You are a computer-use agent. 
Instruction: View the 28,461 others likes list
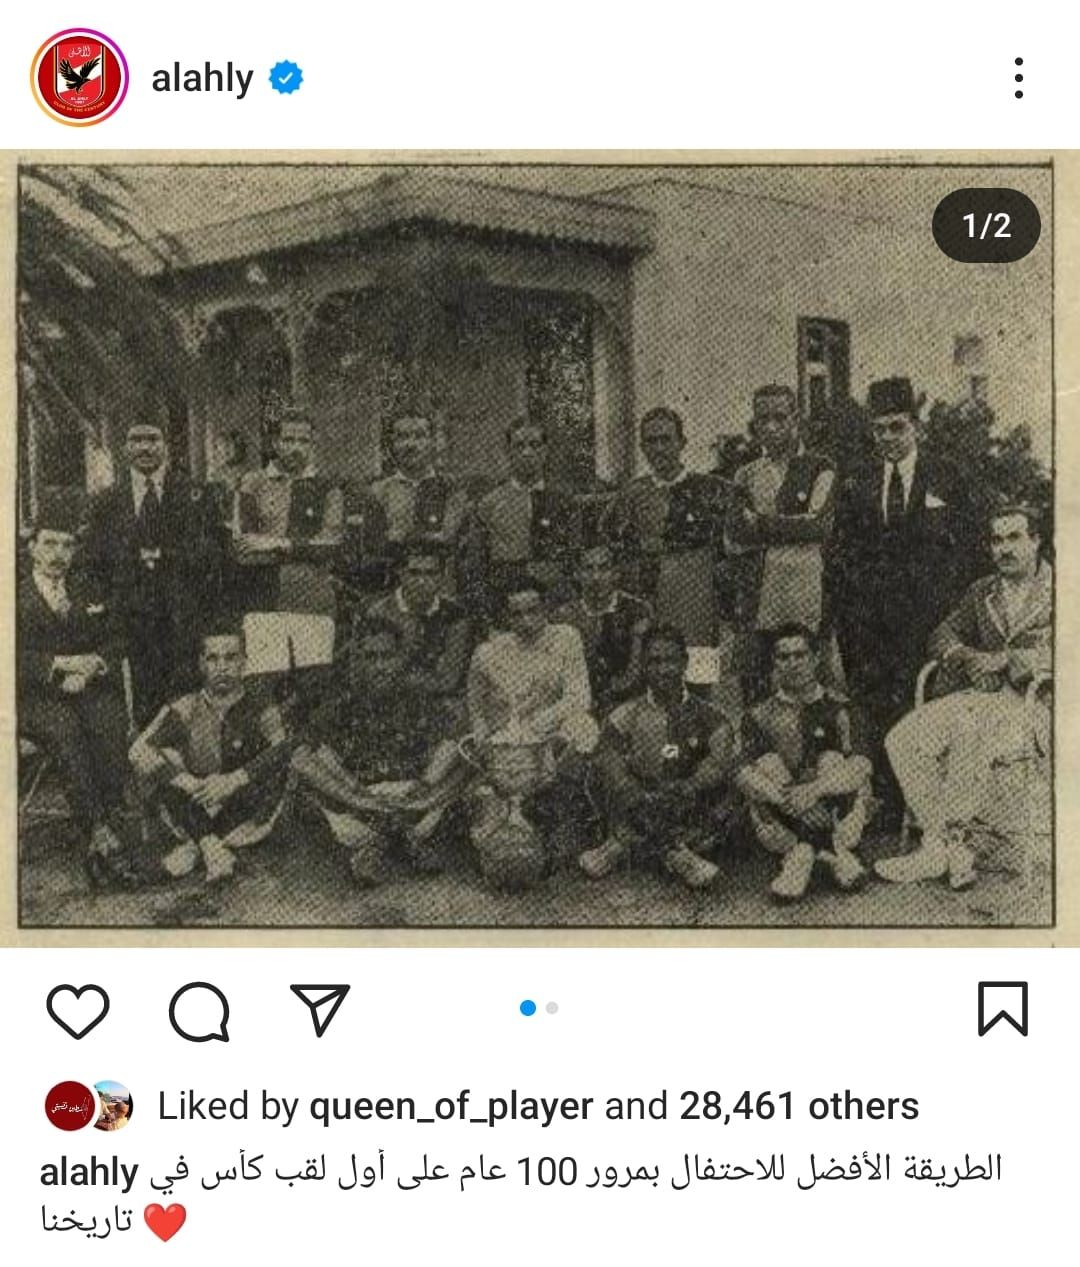[799, 1106]
